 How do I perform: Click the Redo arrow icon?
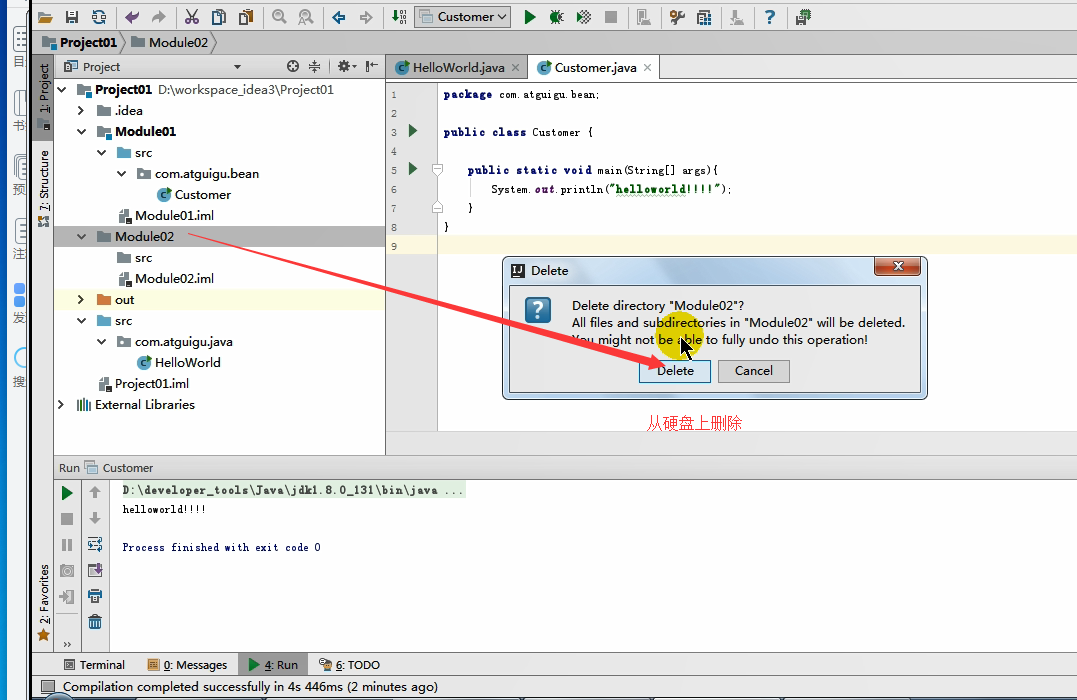[159, 17]
